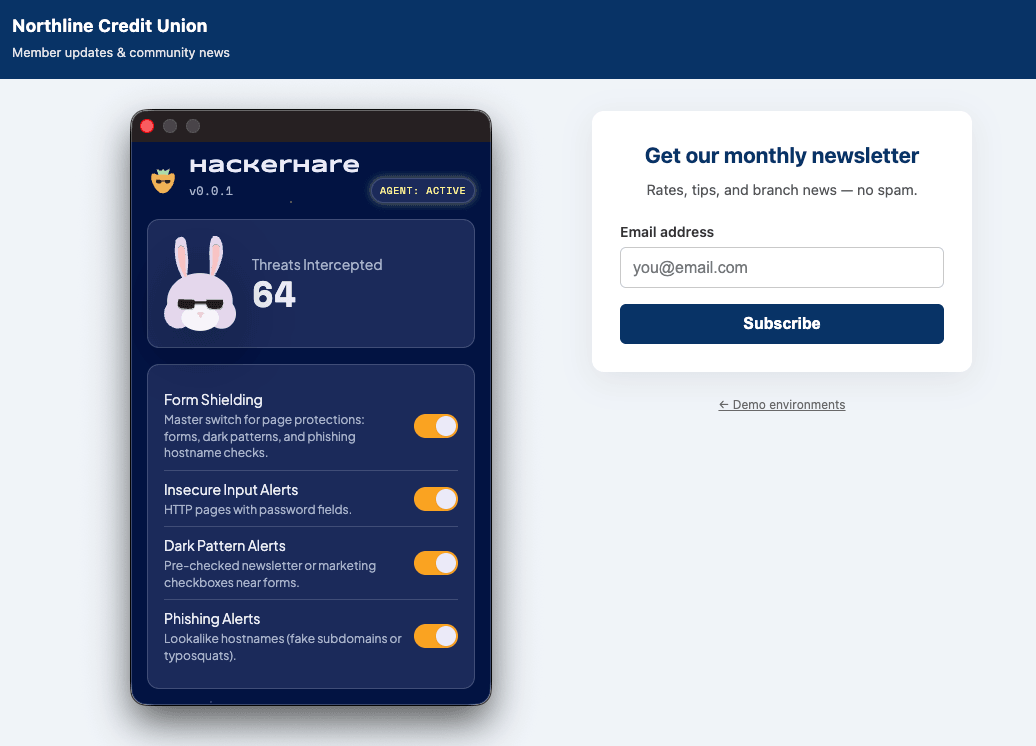Click the Phishing Alerts label
The image size is (1036, 746).
pos(211,618)
